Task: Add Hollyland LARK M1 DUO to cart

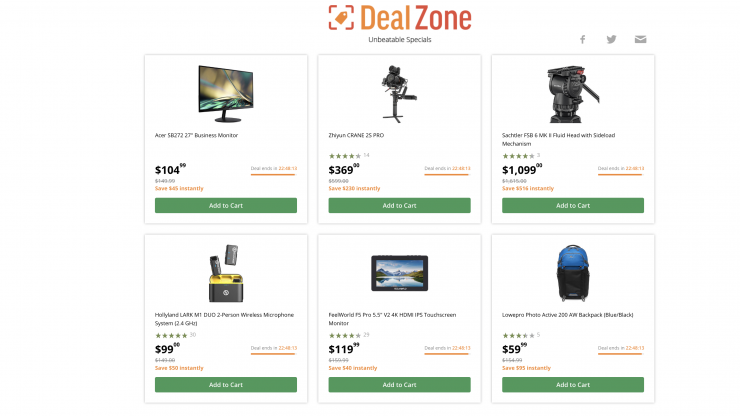Action: 226,385
